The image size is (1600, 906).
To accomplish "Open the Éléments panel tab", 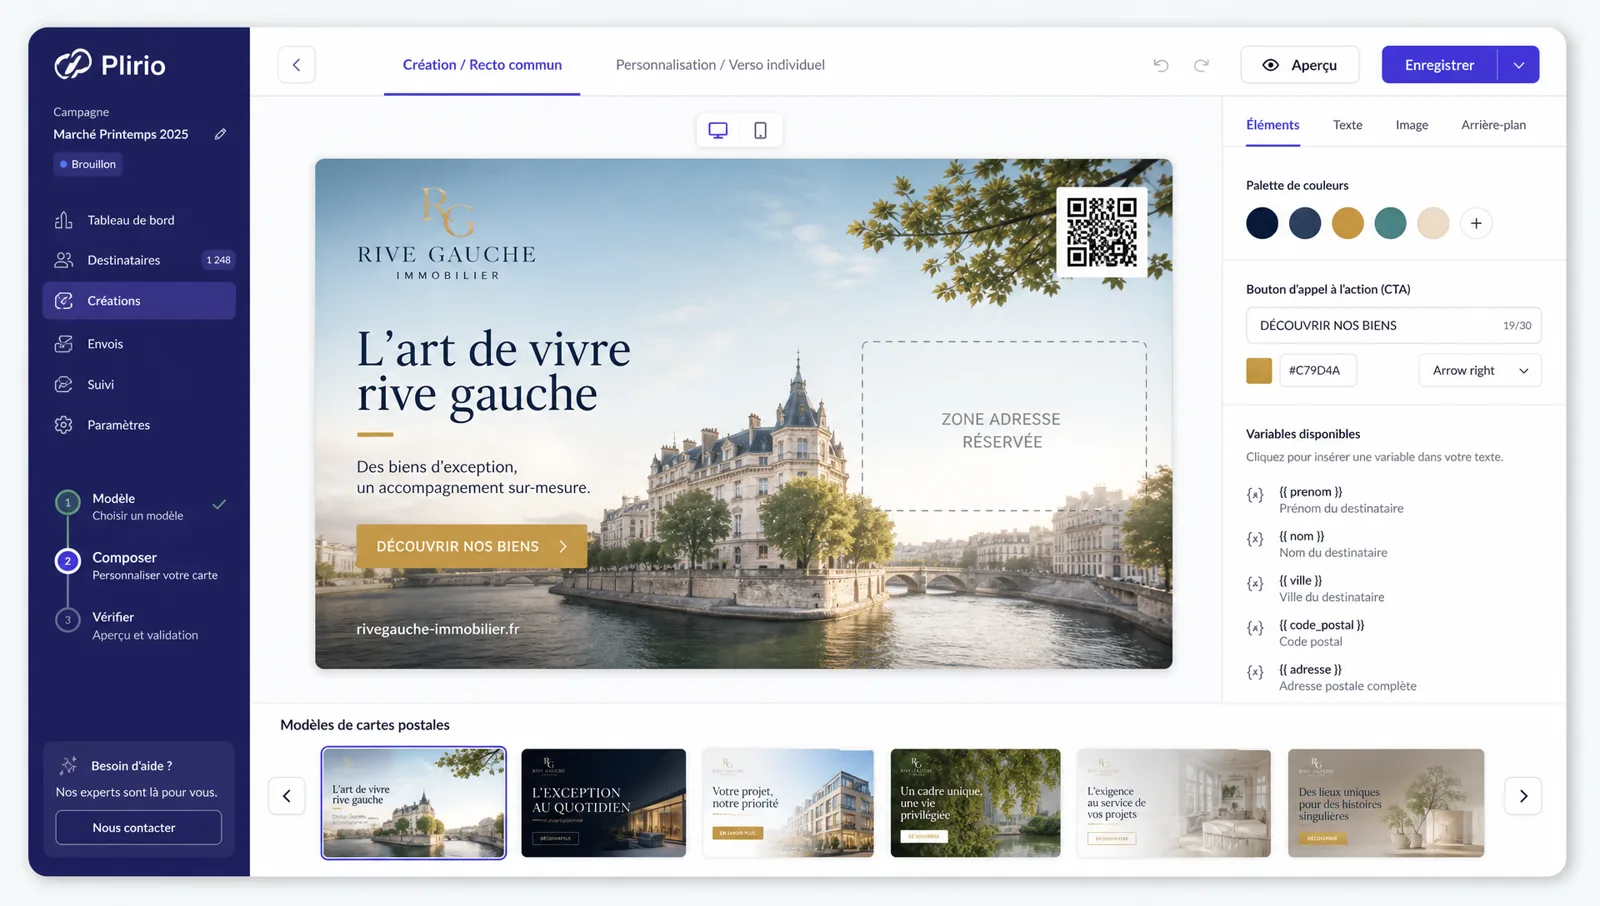I will [x=1273, y=125].
